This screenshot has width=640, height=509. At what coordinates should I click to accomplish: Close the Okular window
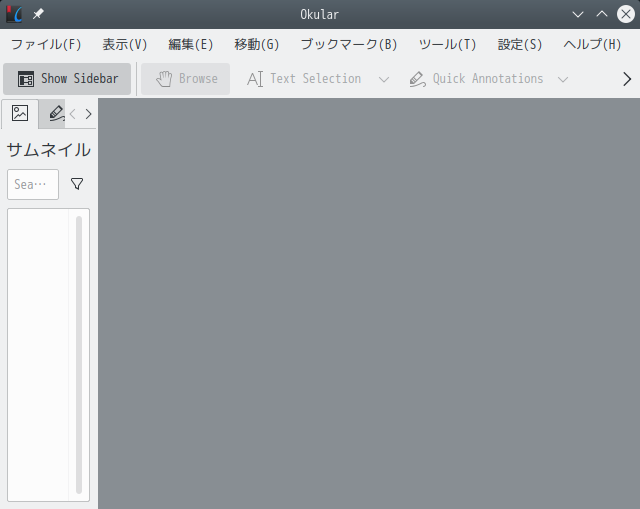(626, 14)
